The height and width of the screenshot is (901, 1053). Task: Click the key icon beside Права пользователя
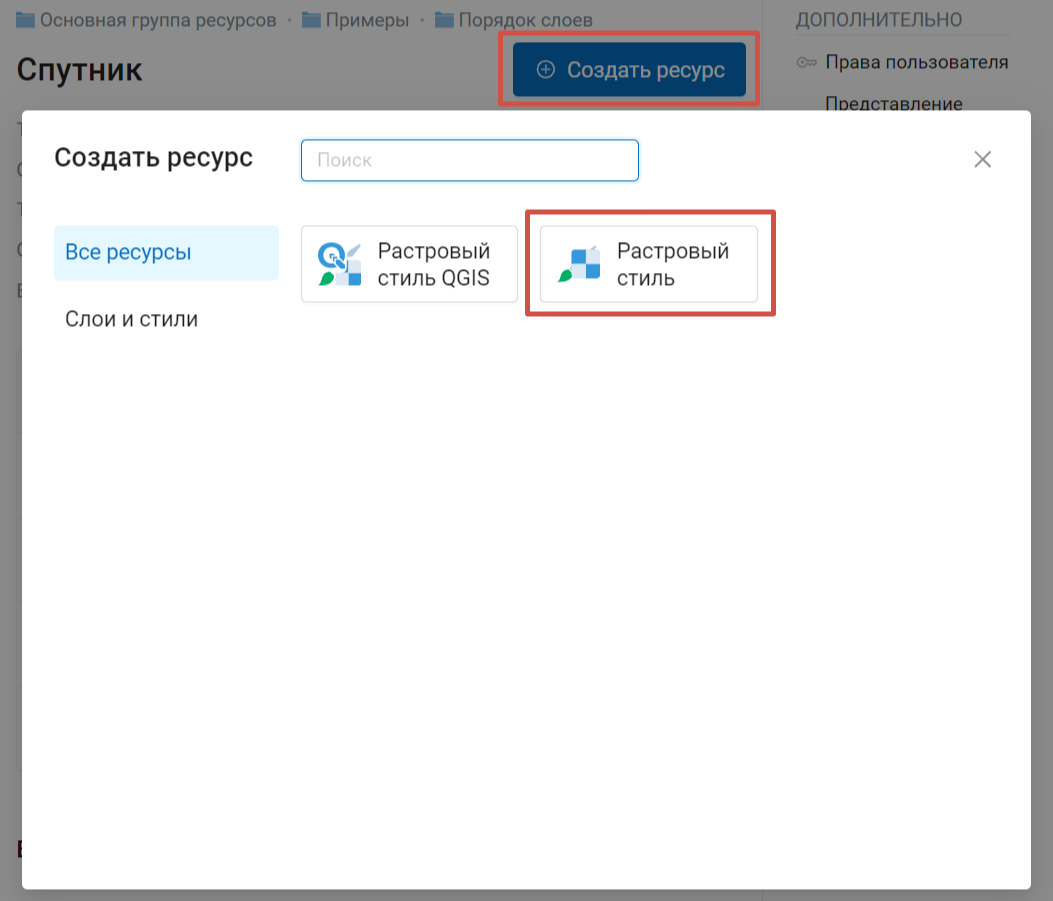pos(807,63)
